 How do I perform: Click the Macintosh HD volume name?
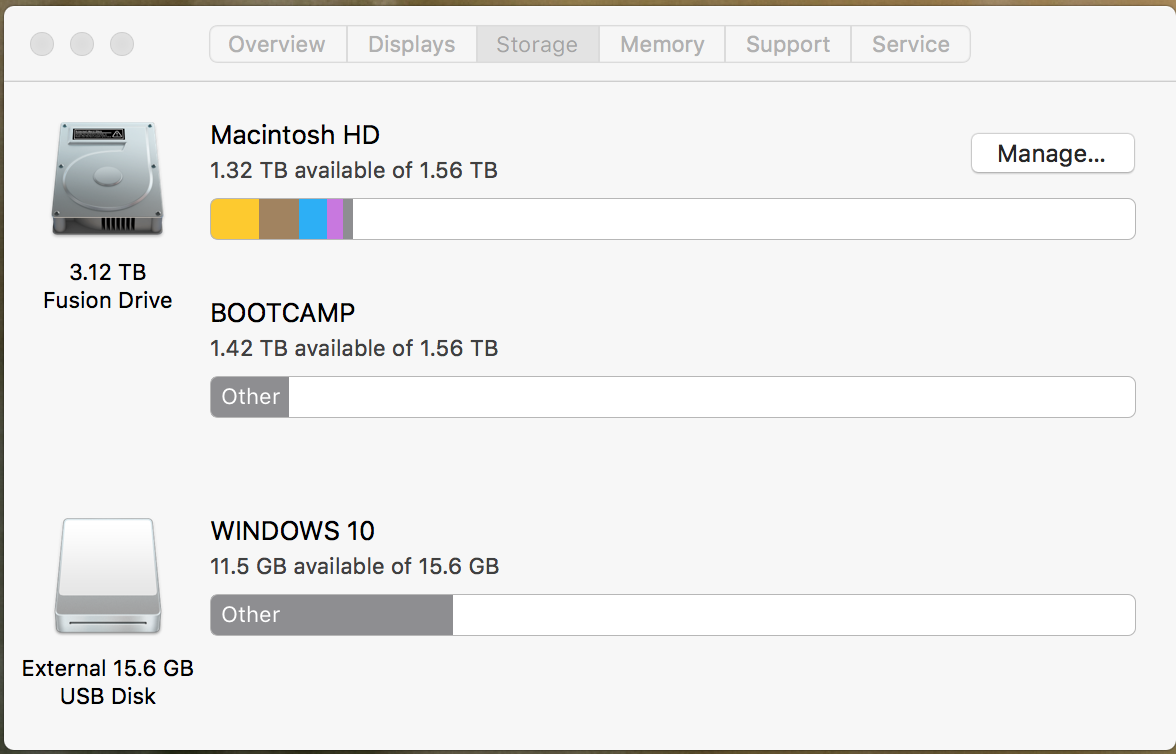tap(295, 135)
